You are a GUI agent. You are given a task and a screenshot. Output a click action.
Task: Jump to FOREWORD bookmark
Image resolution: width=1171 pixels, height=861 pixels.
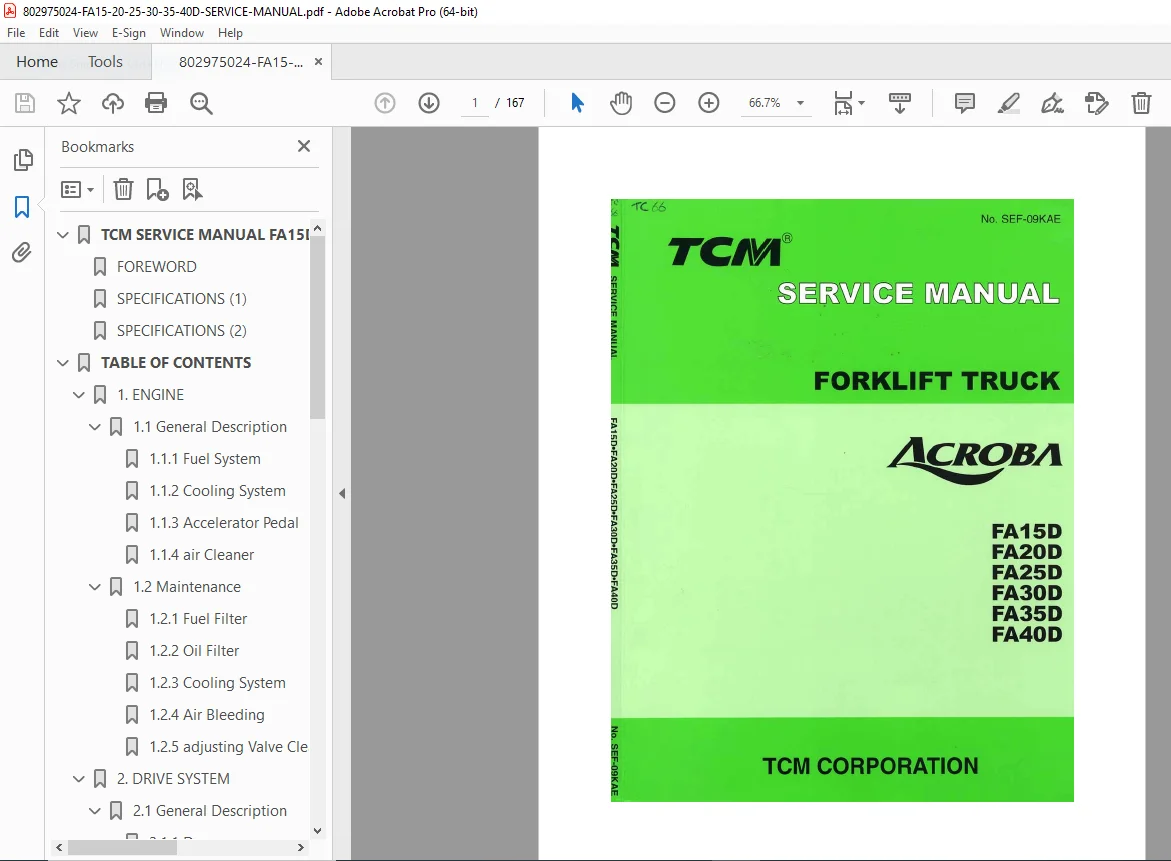(x=157, y=267)
